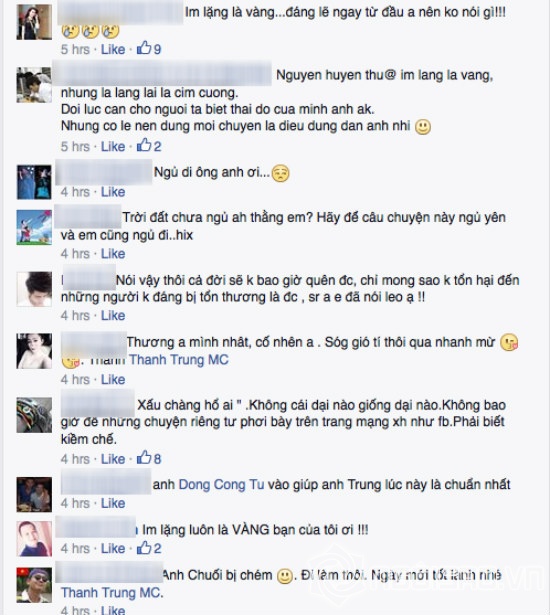This screenshot has width=550, height=615.
Task: Click the thumbs-up icon showing 8 likes
Action: pos(144,457)
